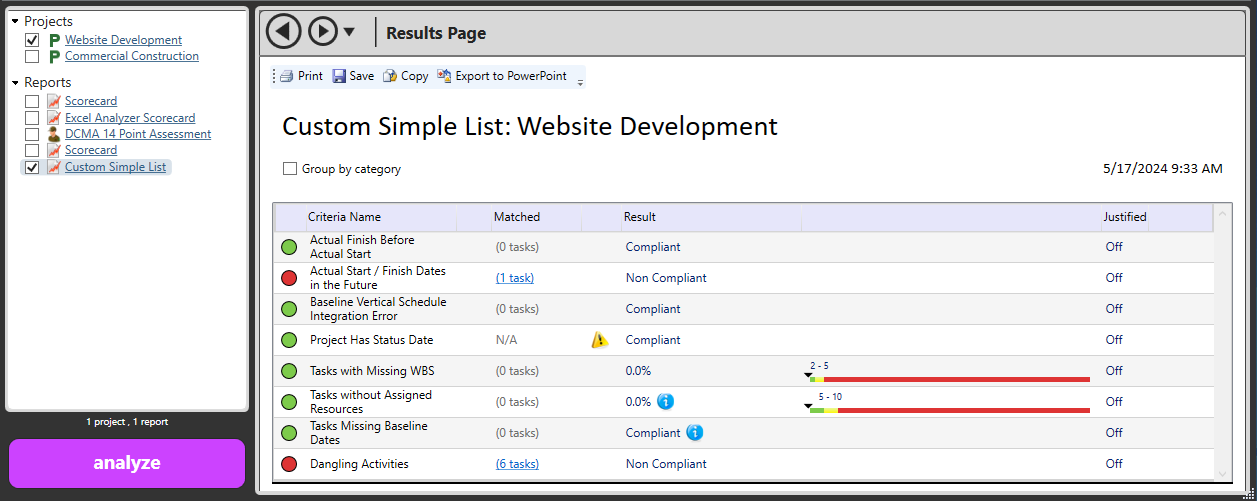The width and height of the screenshot is (1257, 501).
Task: Click info icon beside Tasks without Assigned Resources
Action: pos(666,401)
